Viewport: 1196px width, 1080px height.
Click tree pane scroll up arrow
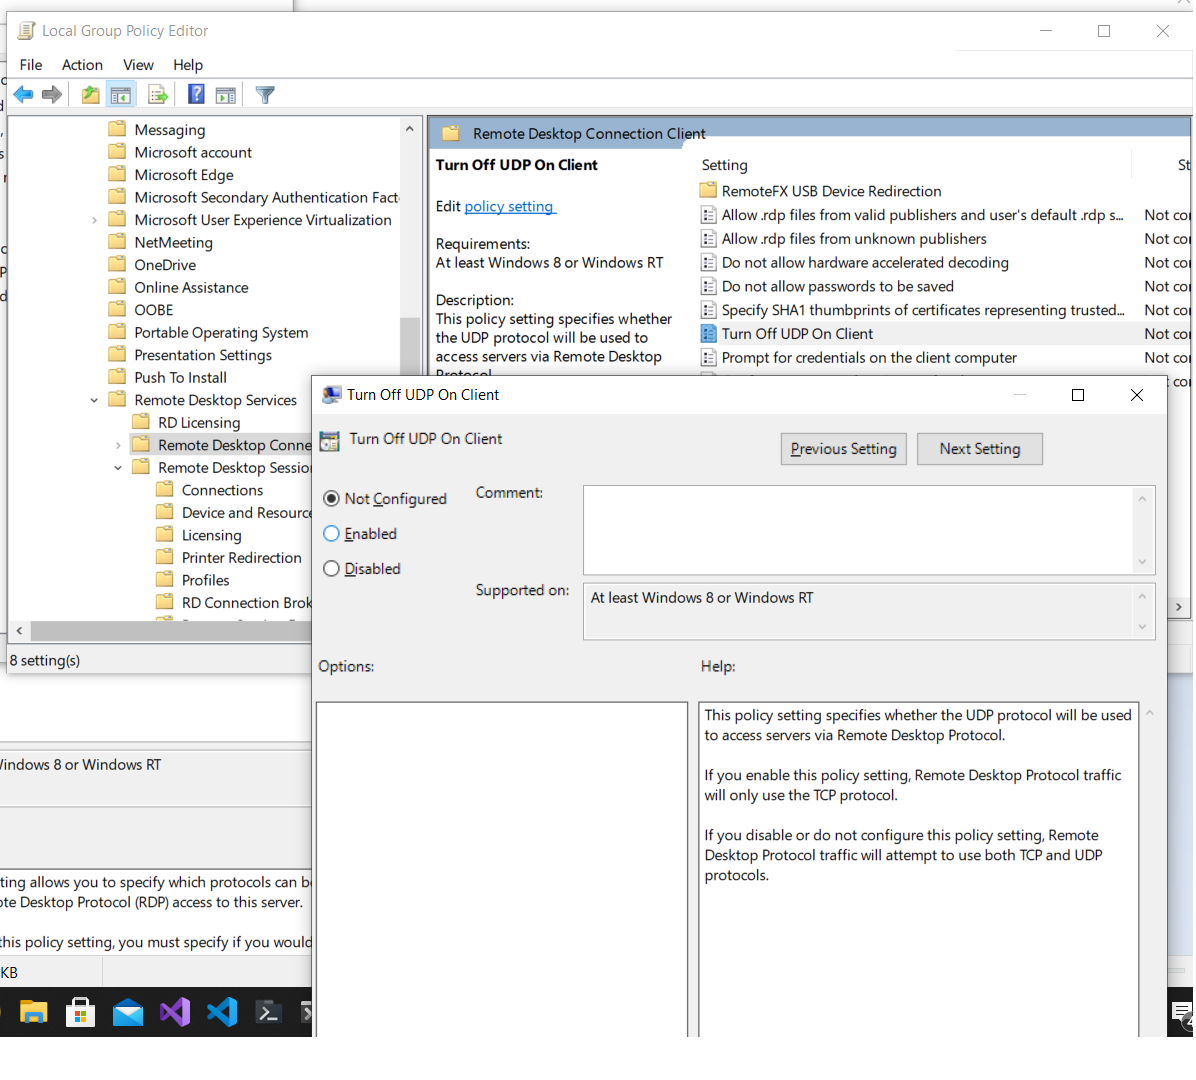click(410, 129)
